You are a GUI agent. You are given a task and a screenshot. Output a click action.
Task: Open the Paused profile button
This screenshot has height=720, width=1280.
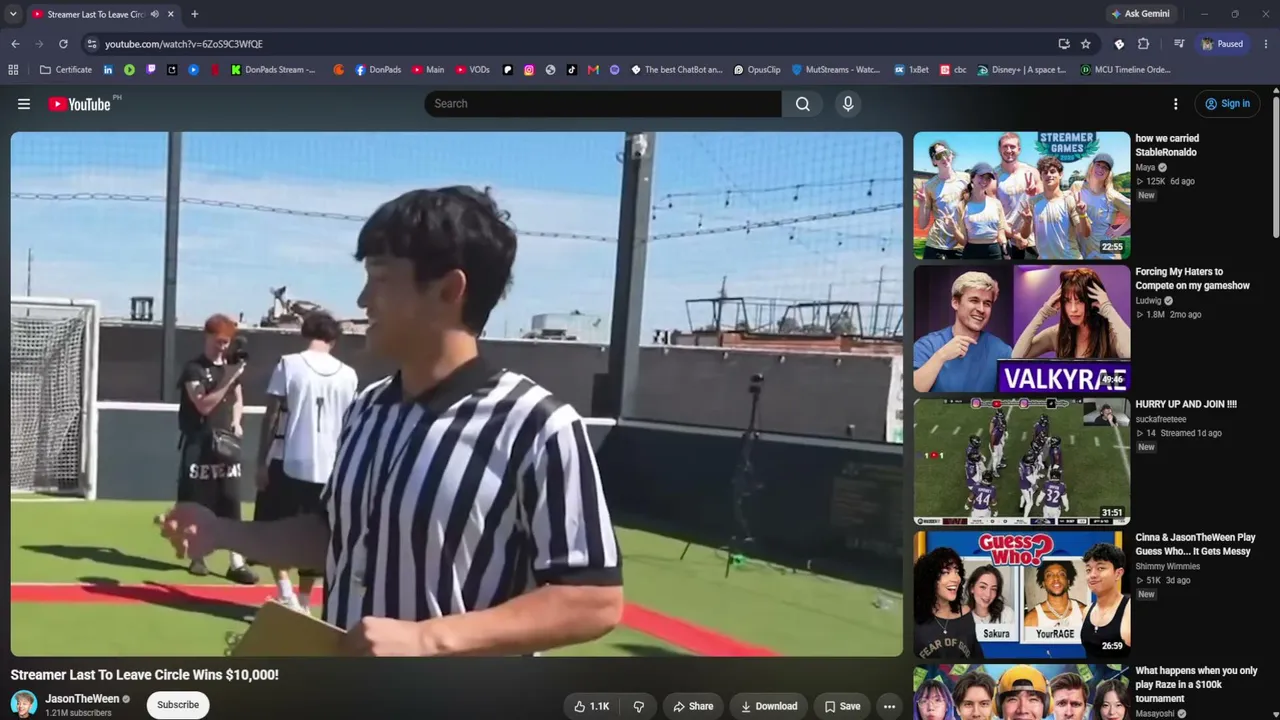(1223, 44)
